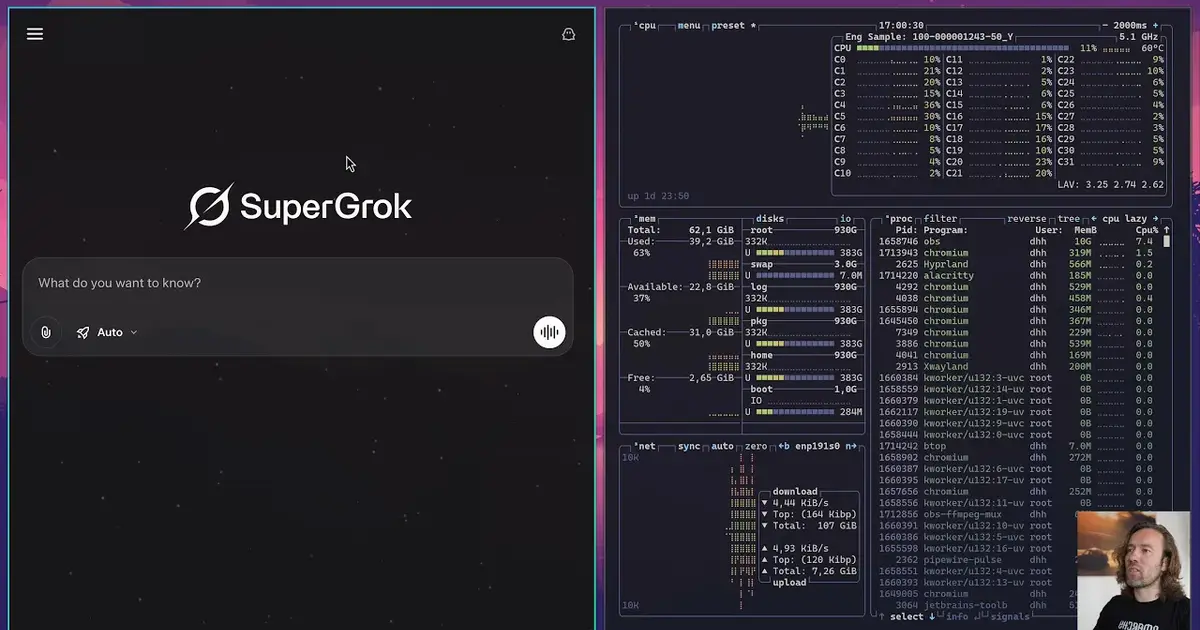Viewport: 1200px width, 630px height.
Task: Click the 'cpu lazy' sort label
Action: point(1124,218)
